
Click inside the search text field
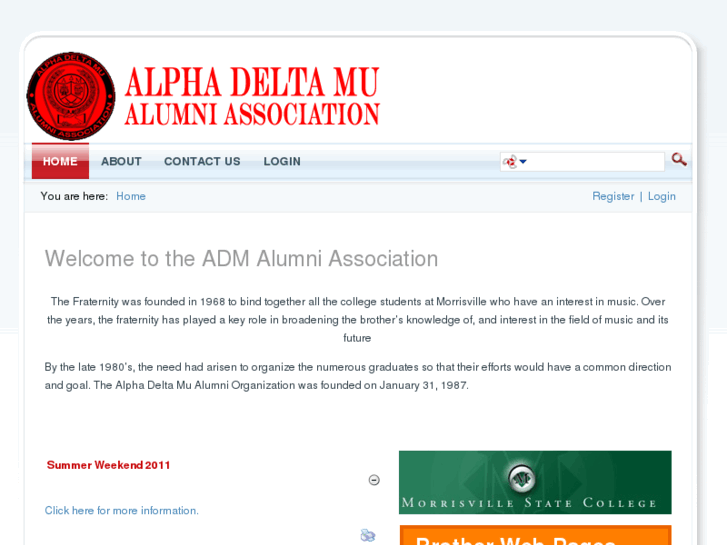596,161
